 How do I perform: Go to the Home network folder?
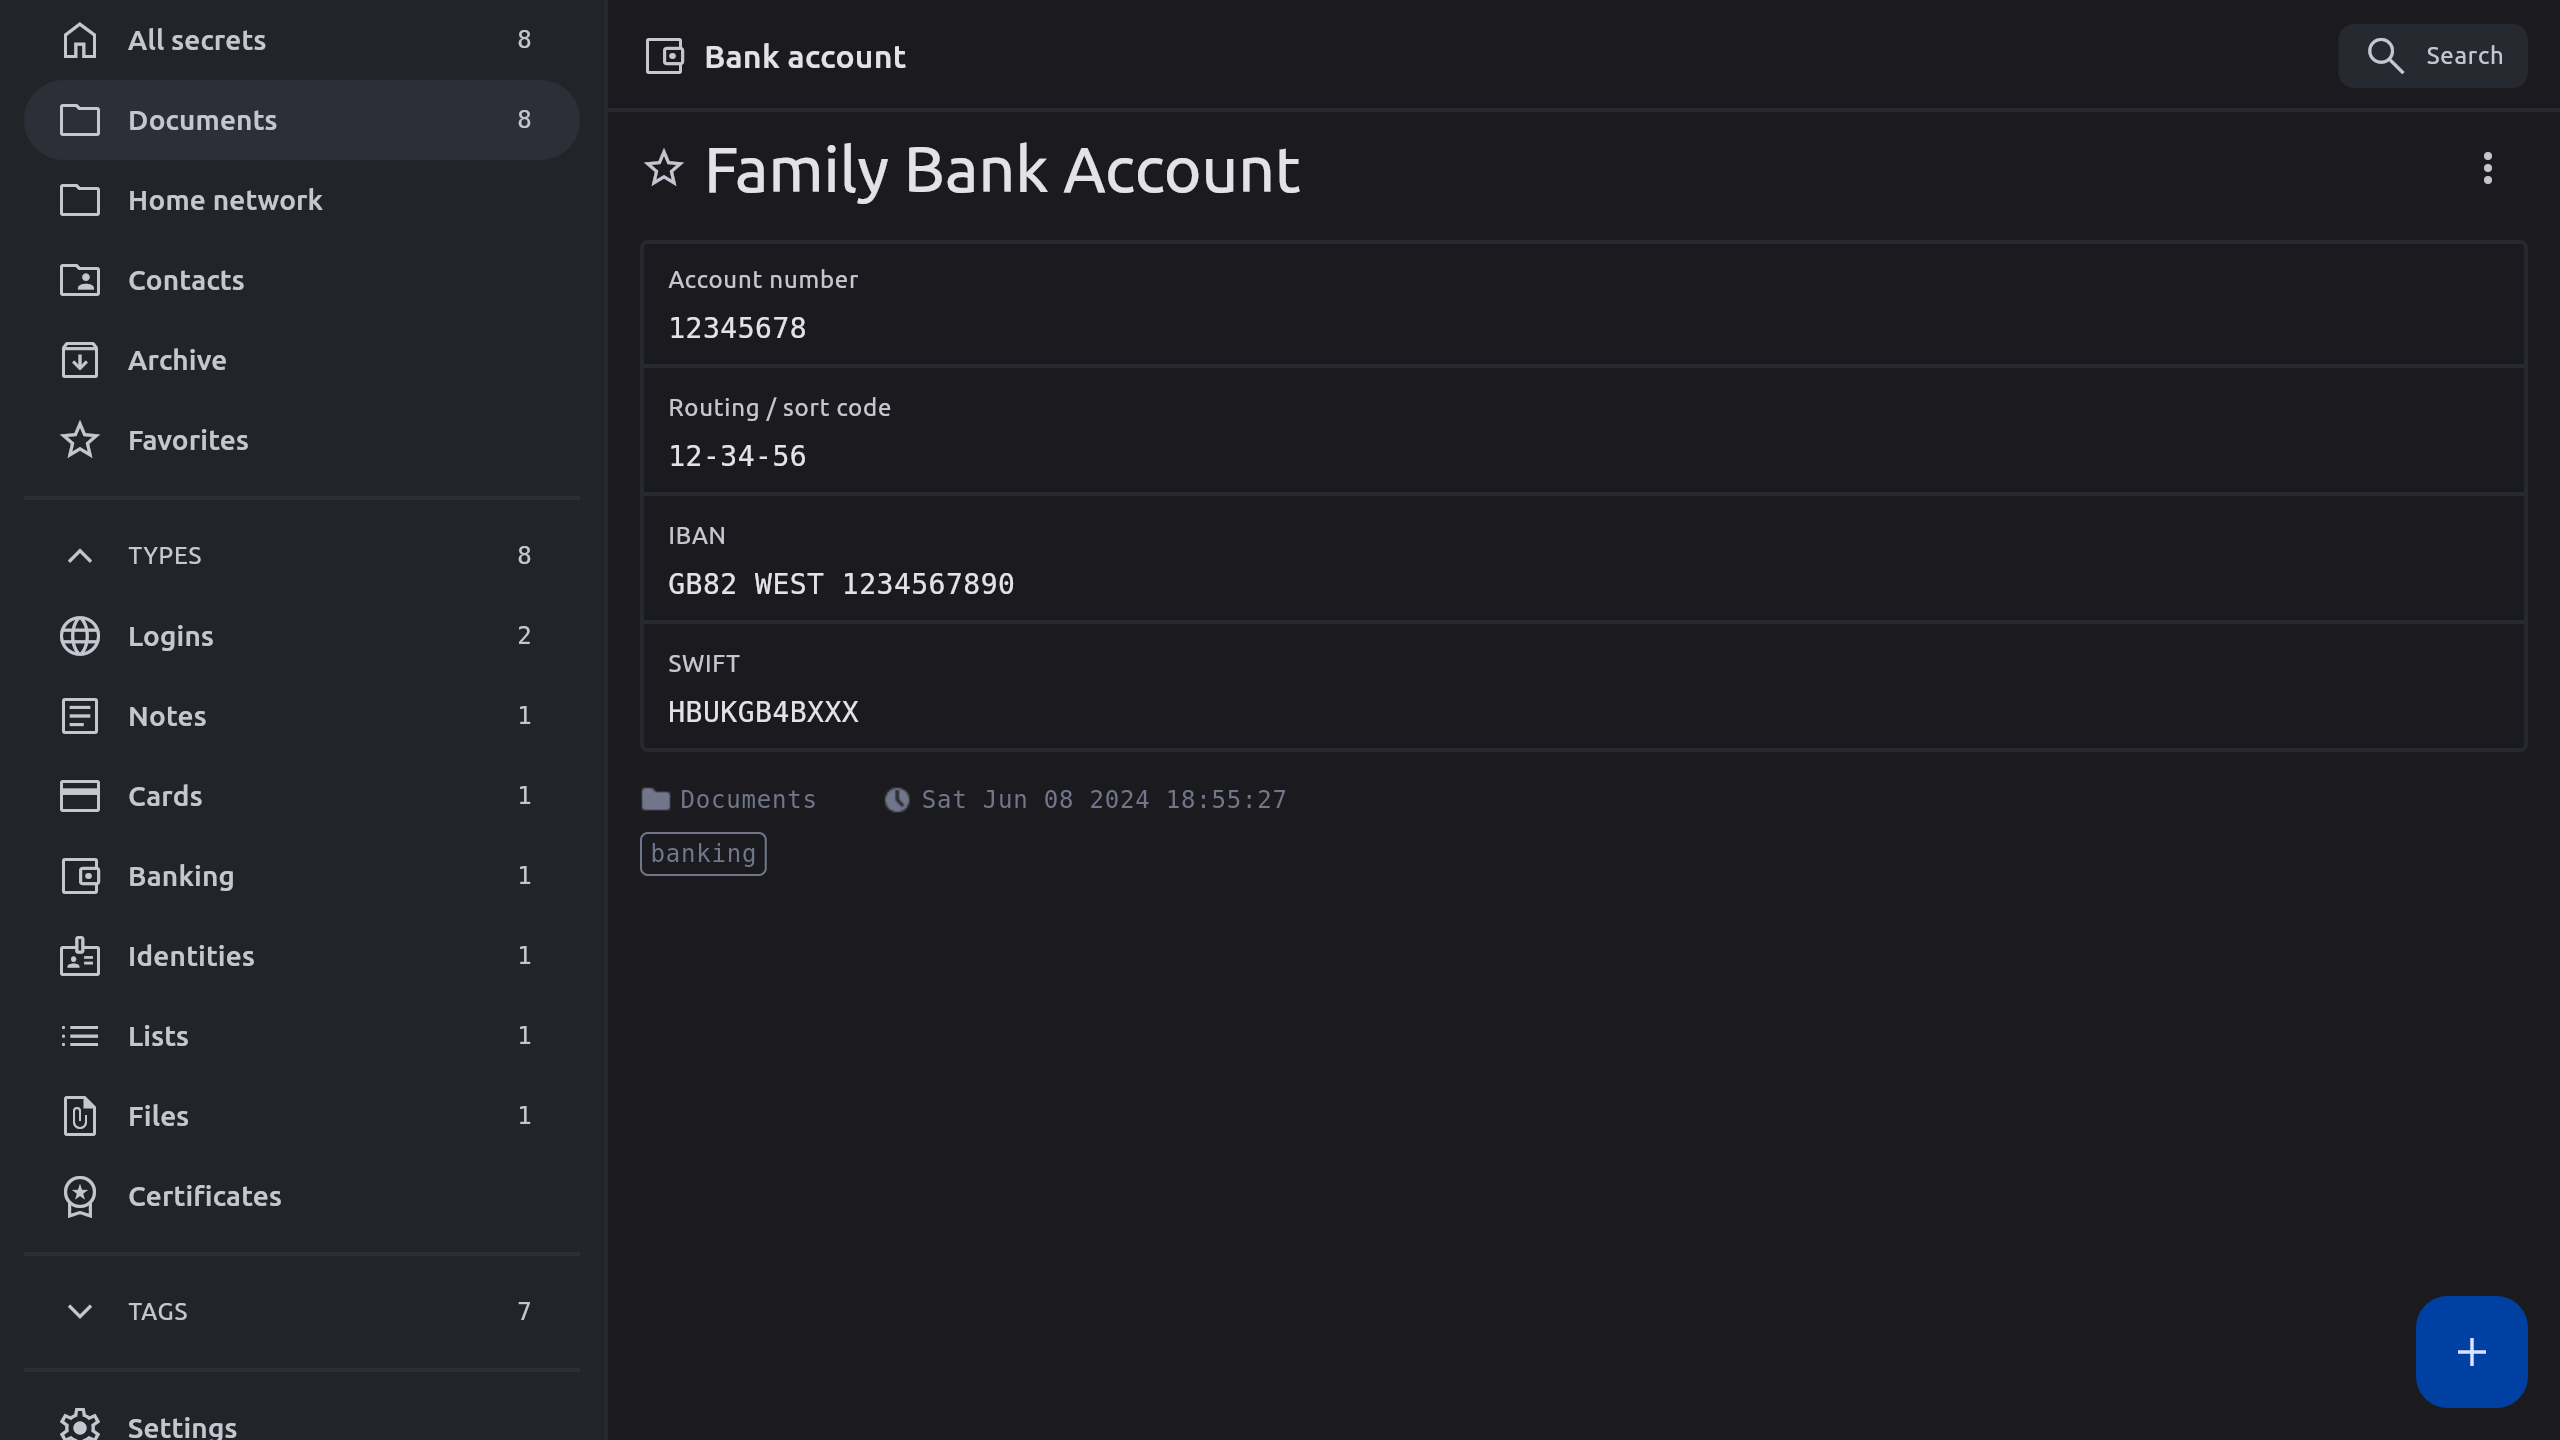225,200
